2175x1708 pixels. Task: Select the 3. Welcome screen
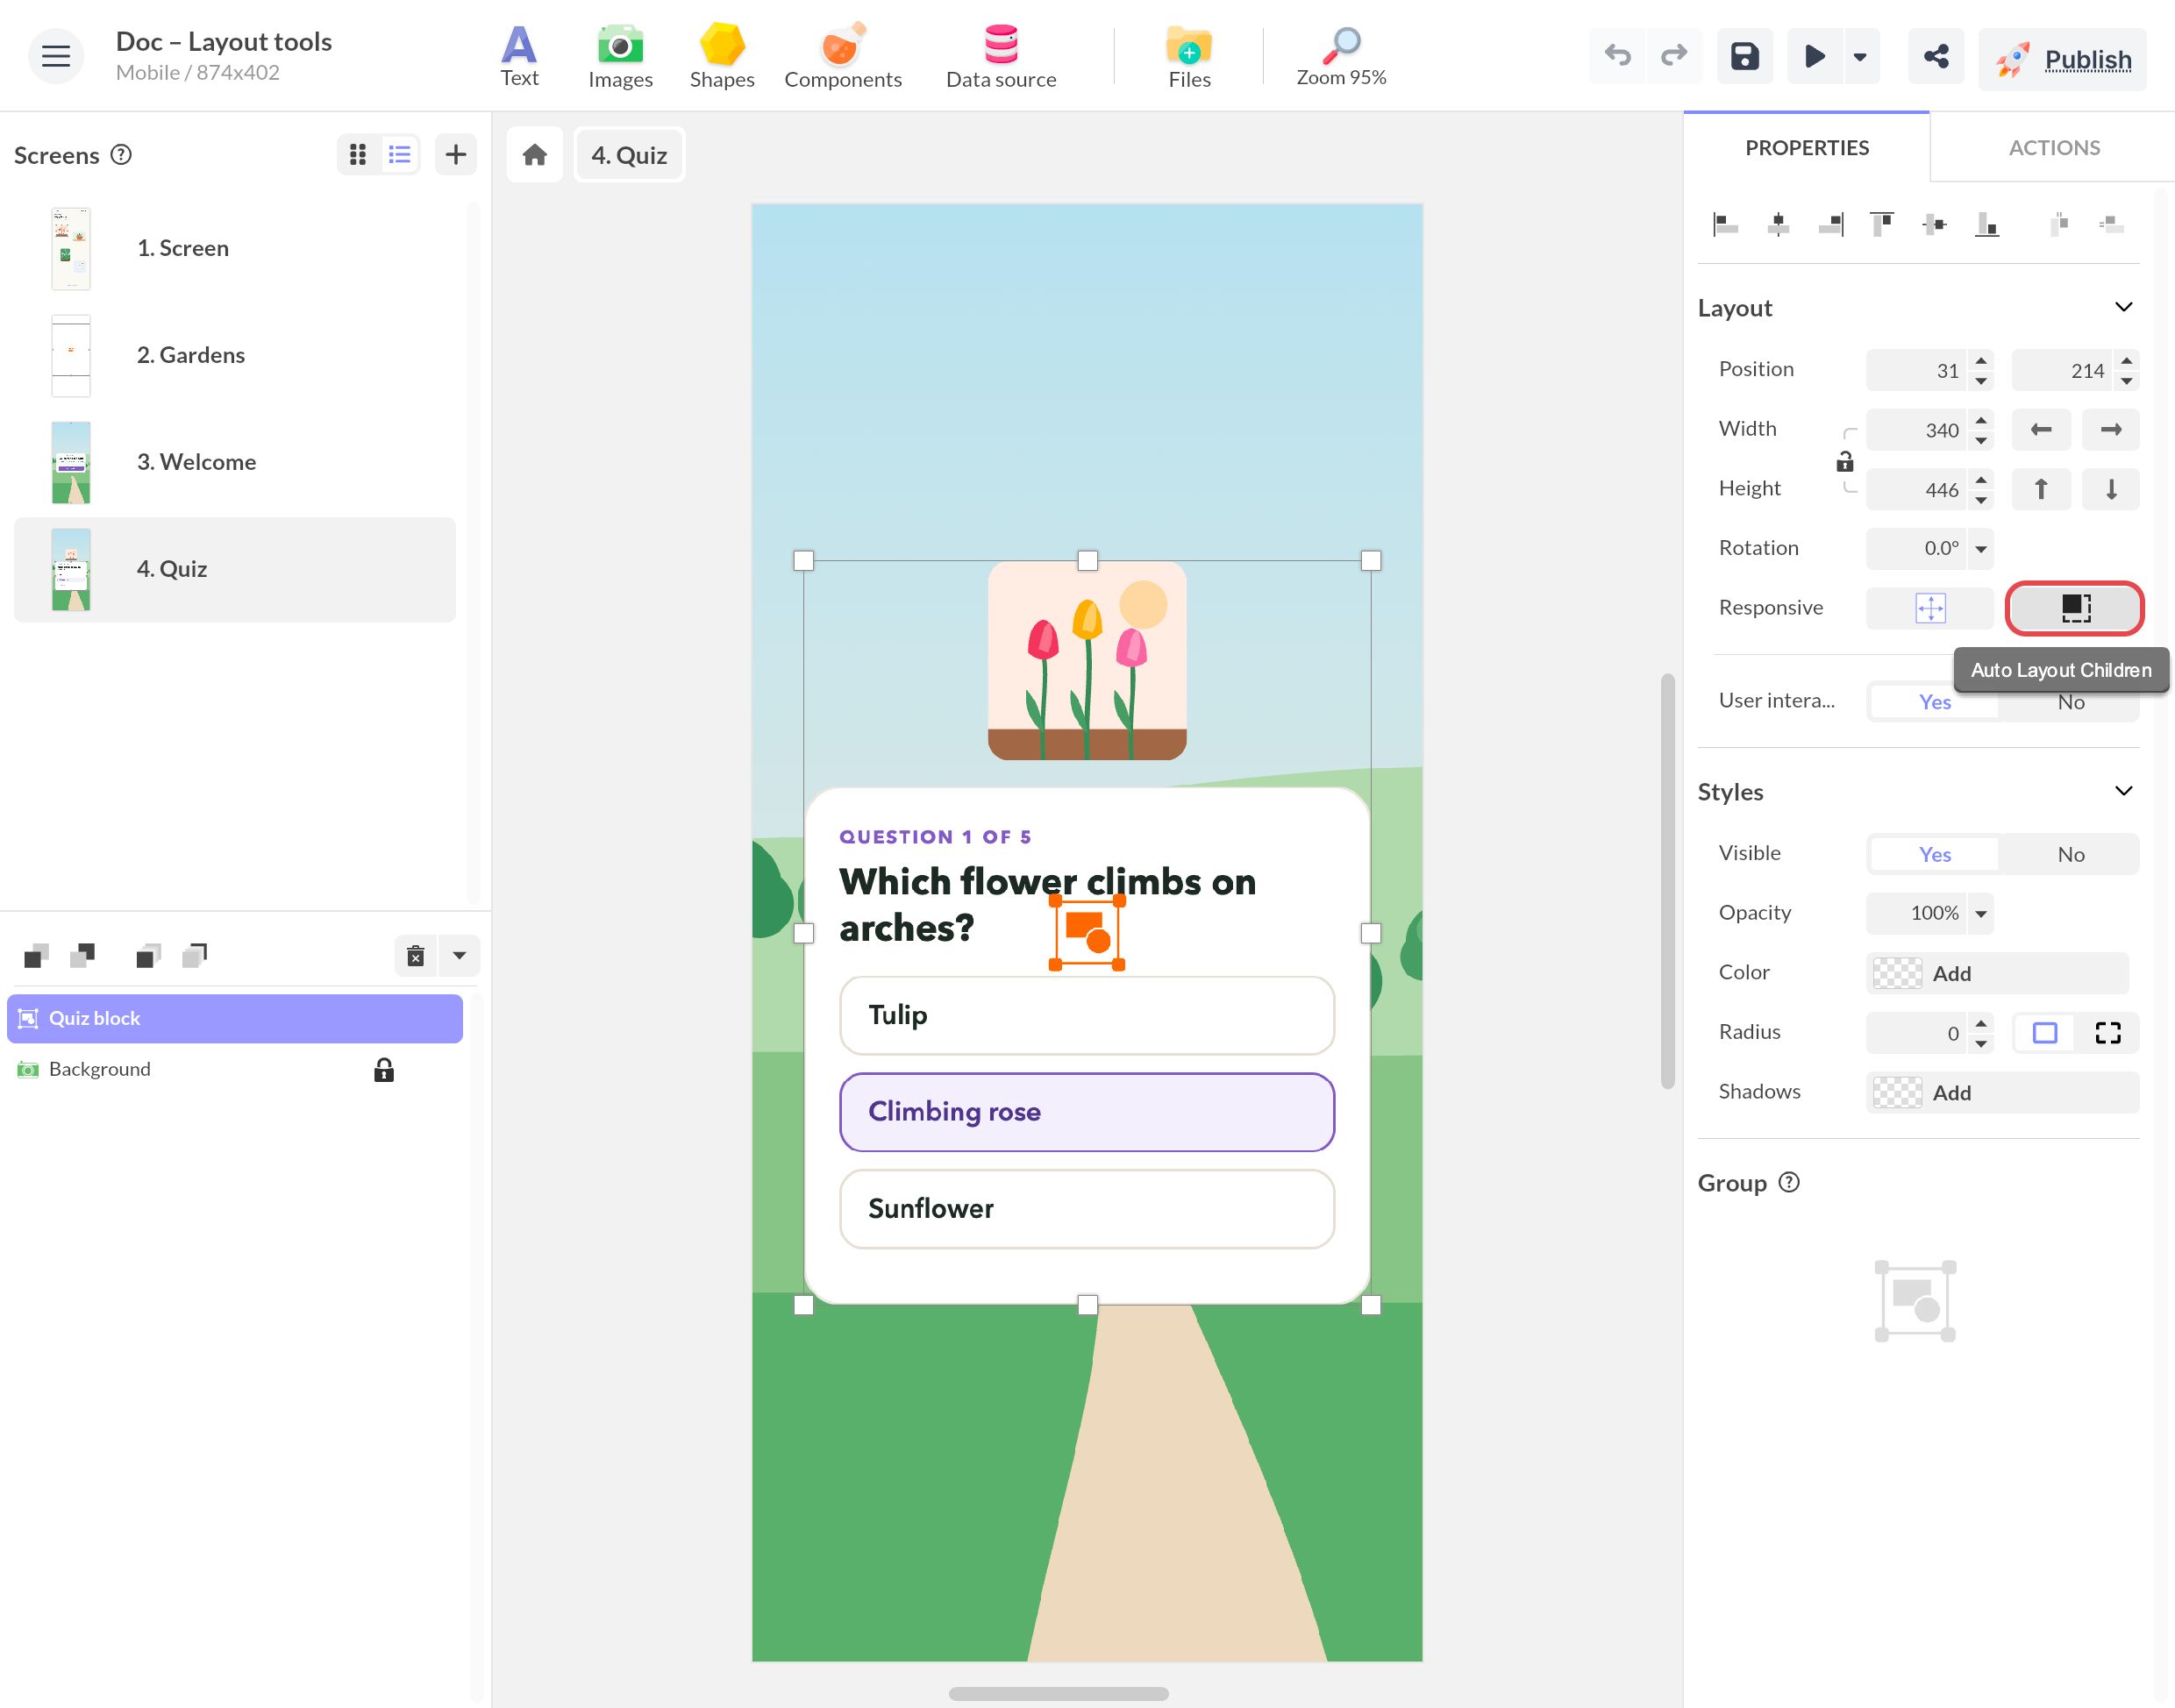pos(234,462)
